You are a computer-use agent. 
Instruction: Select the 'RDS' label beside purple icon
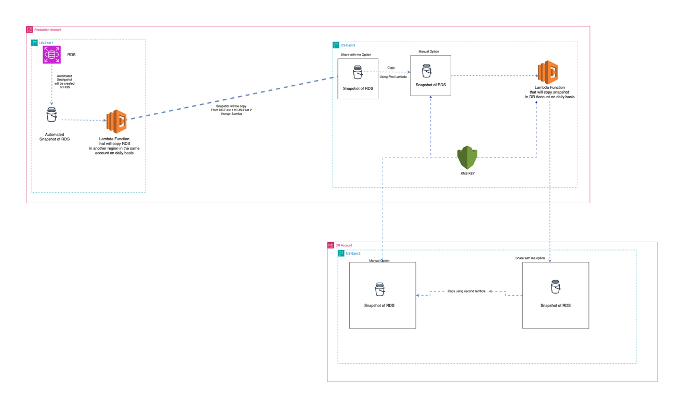(71, 55)
